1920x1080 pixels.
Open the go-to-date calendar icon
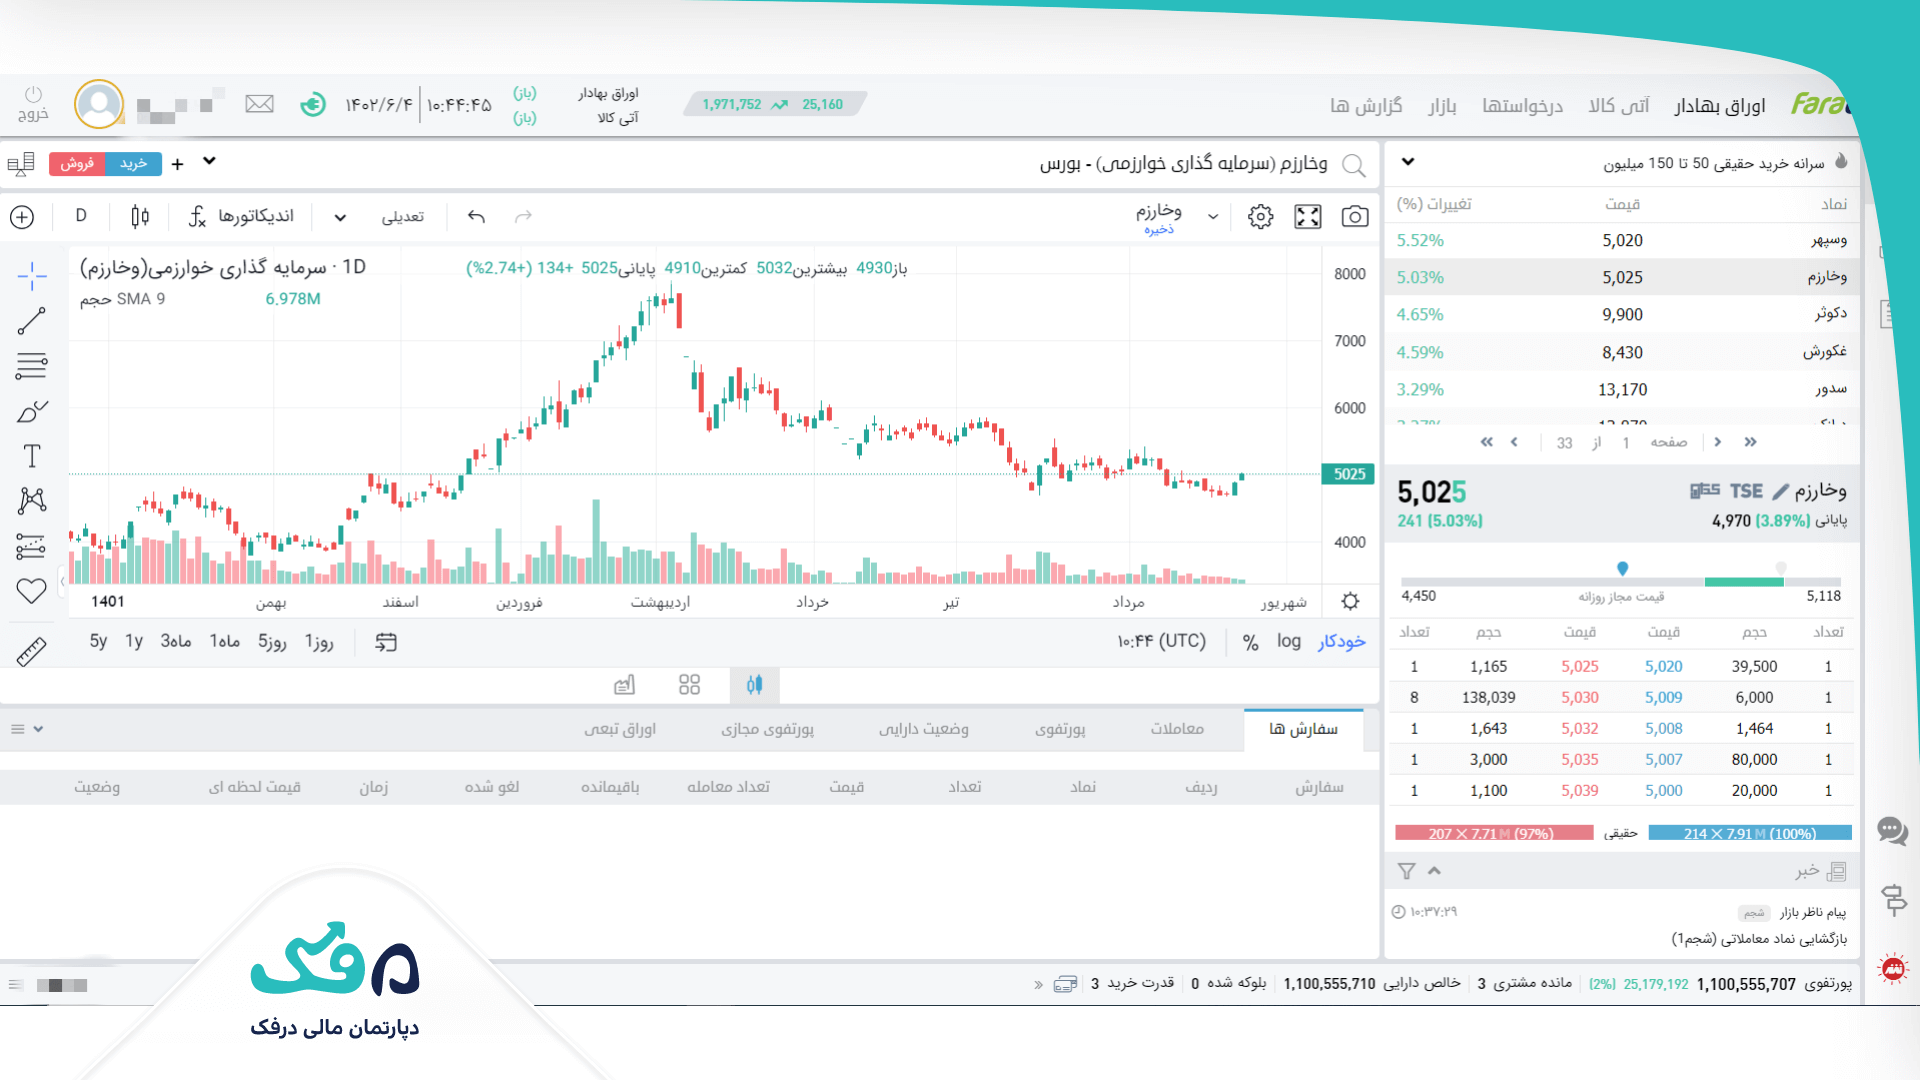pyautogui.click(x=386, y=642)
